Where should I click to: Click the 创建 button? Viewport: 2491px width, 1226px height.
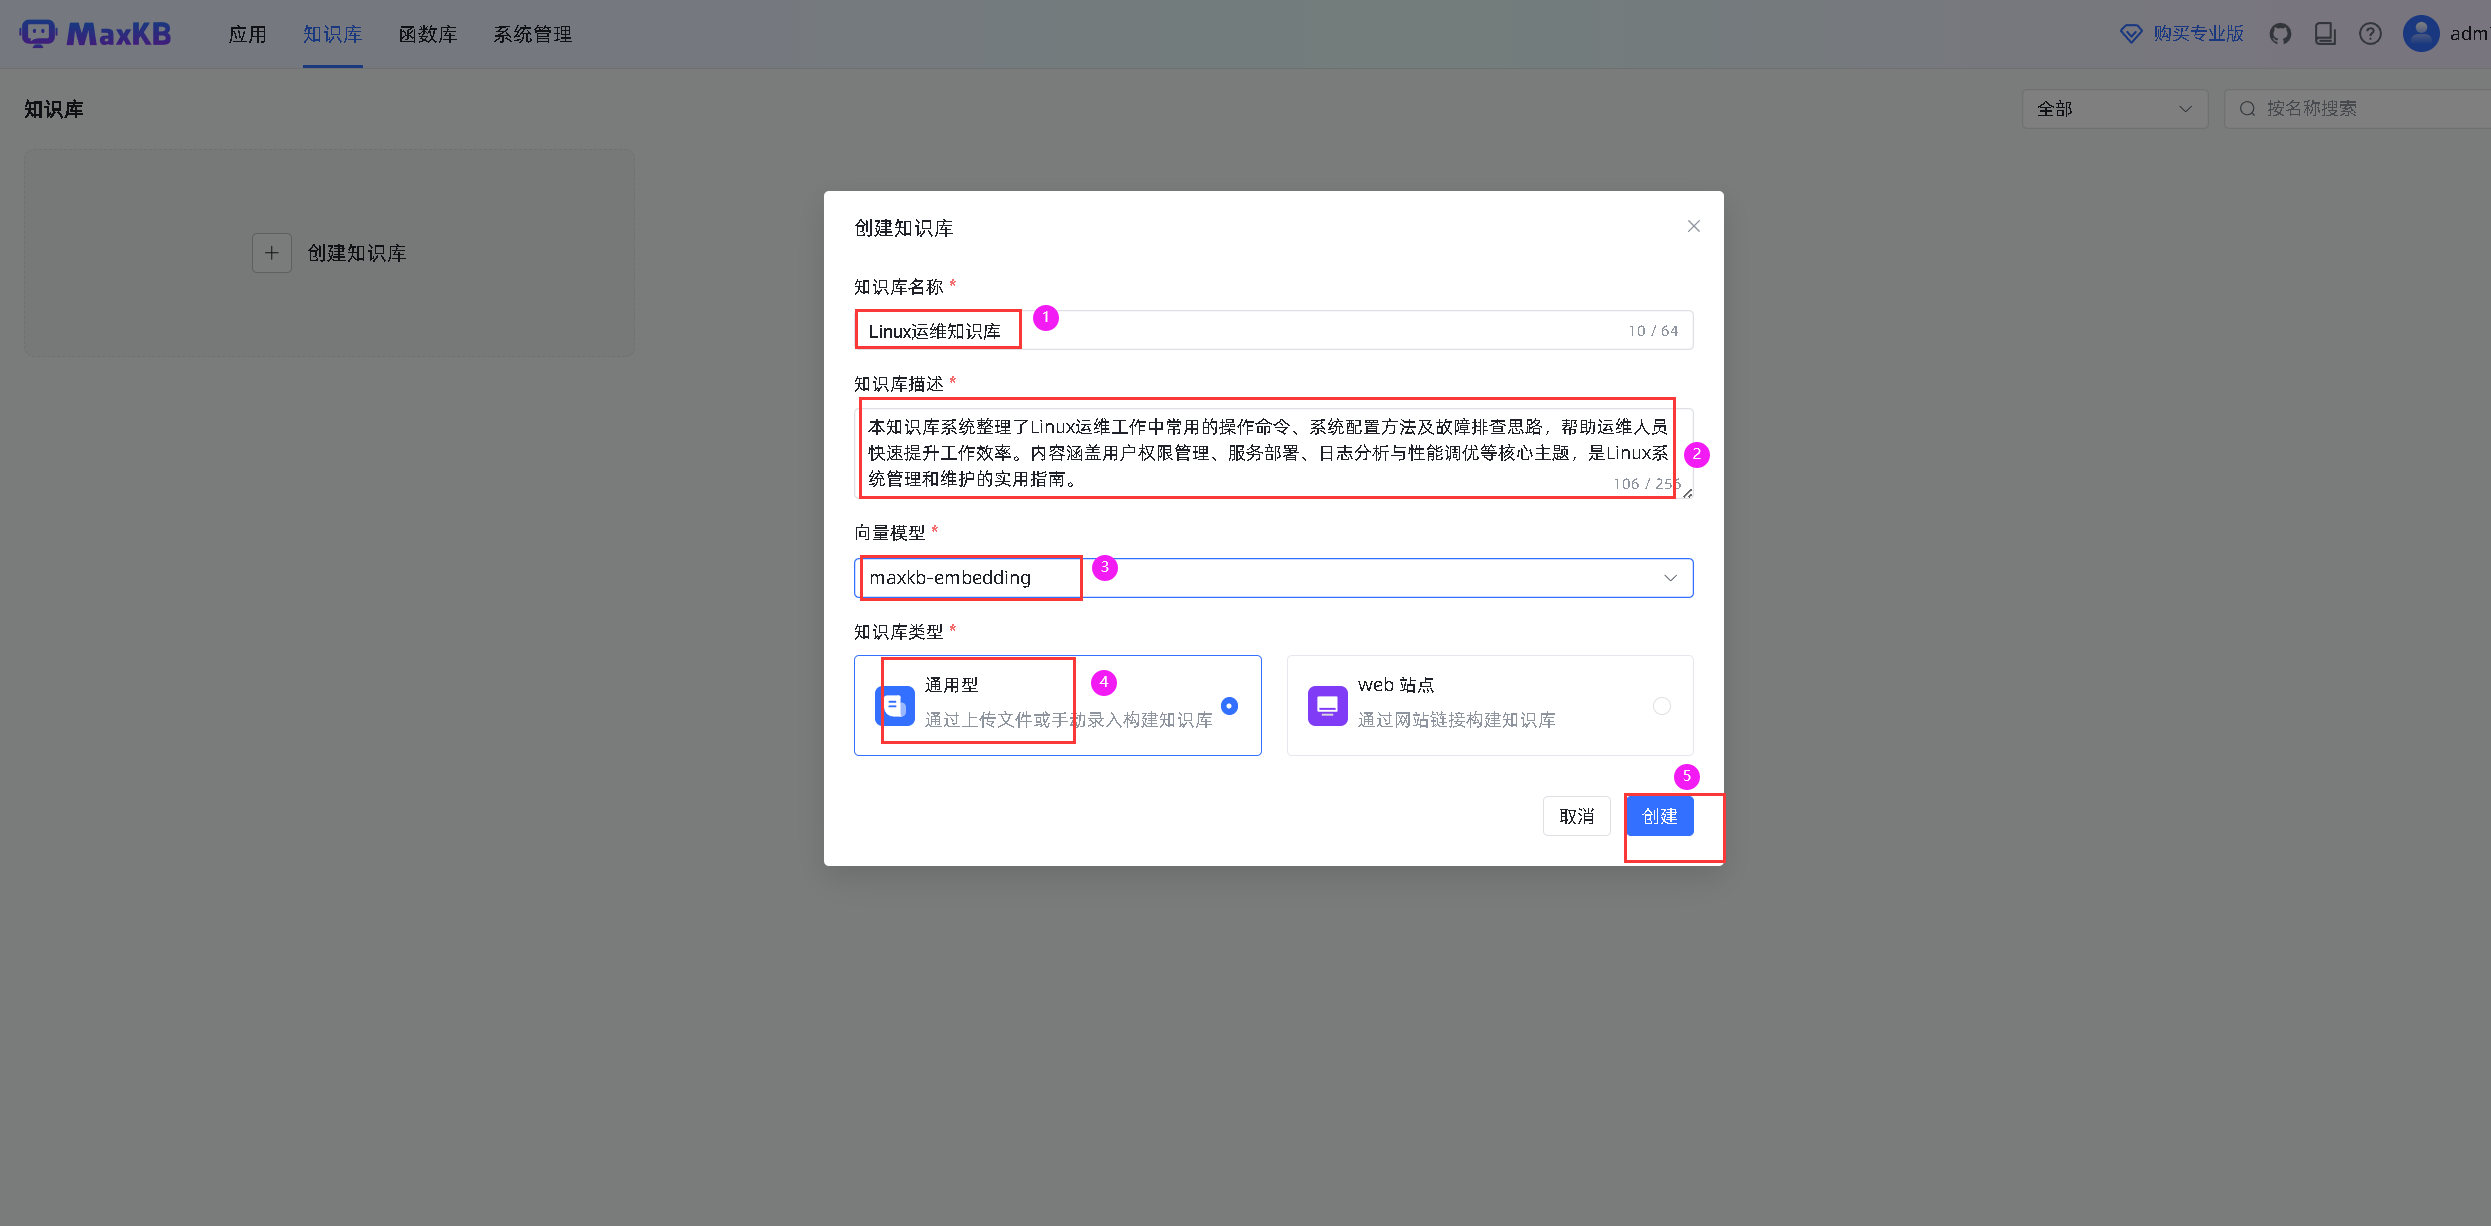(1659, 816)
